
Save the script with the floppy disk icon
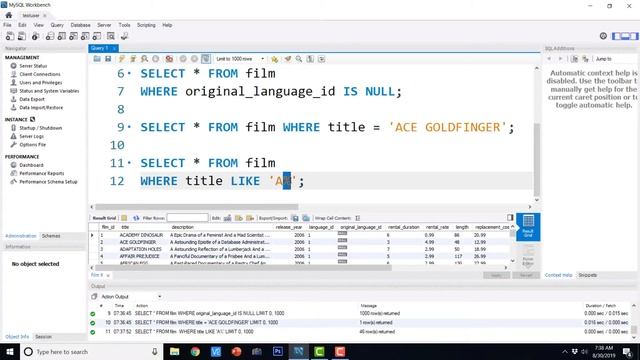click(108, 59)
